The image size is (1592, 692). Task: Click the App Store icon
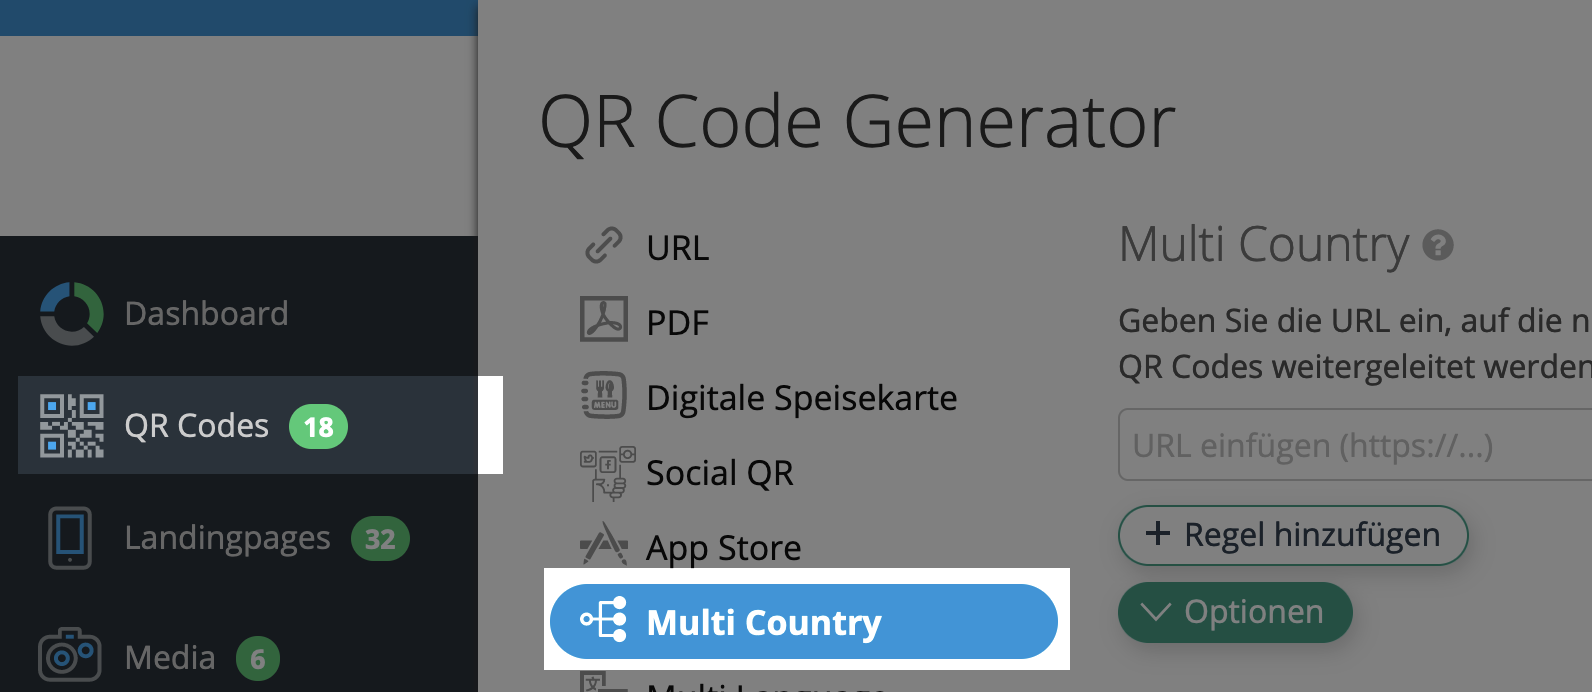(x=602, y=545)
